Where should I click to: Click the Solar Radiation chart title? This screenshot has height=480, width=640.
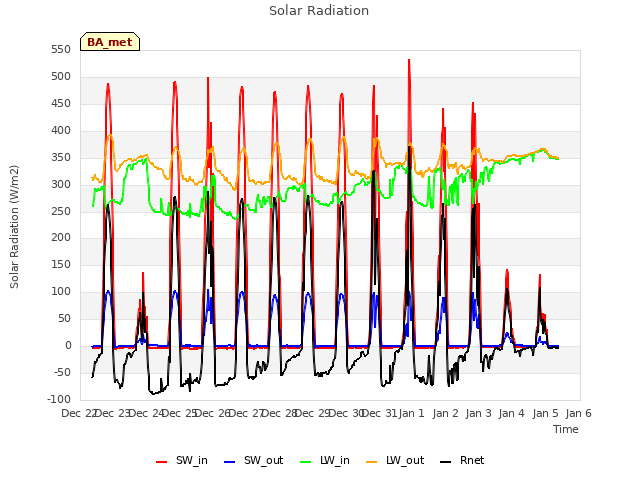click(319, 11)
